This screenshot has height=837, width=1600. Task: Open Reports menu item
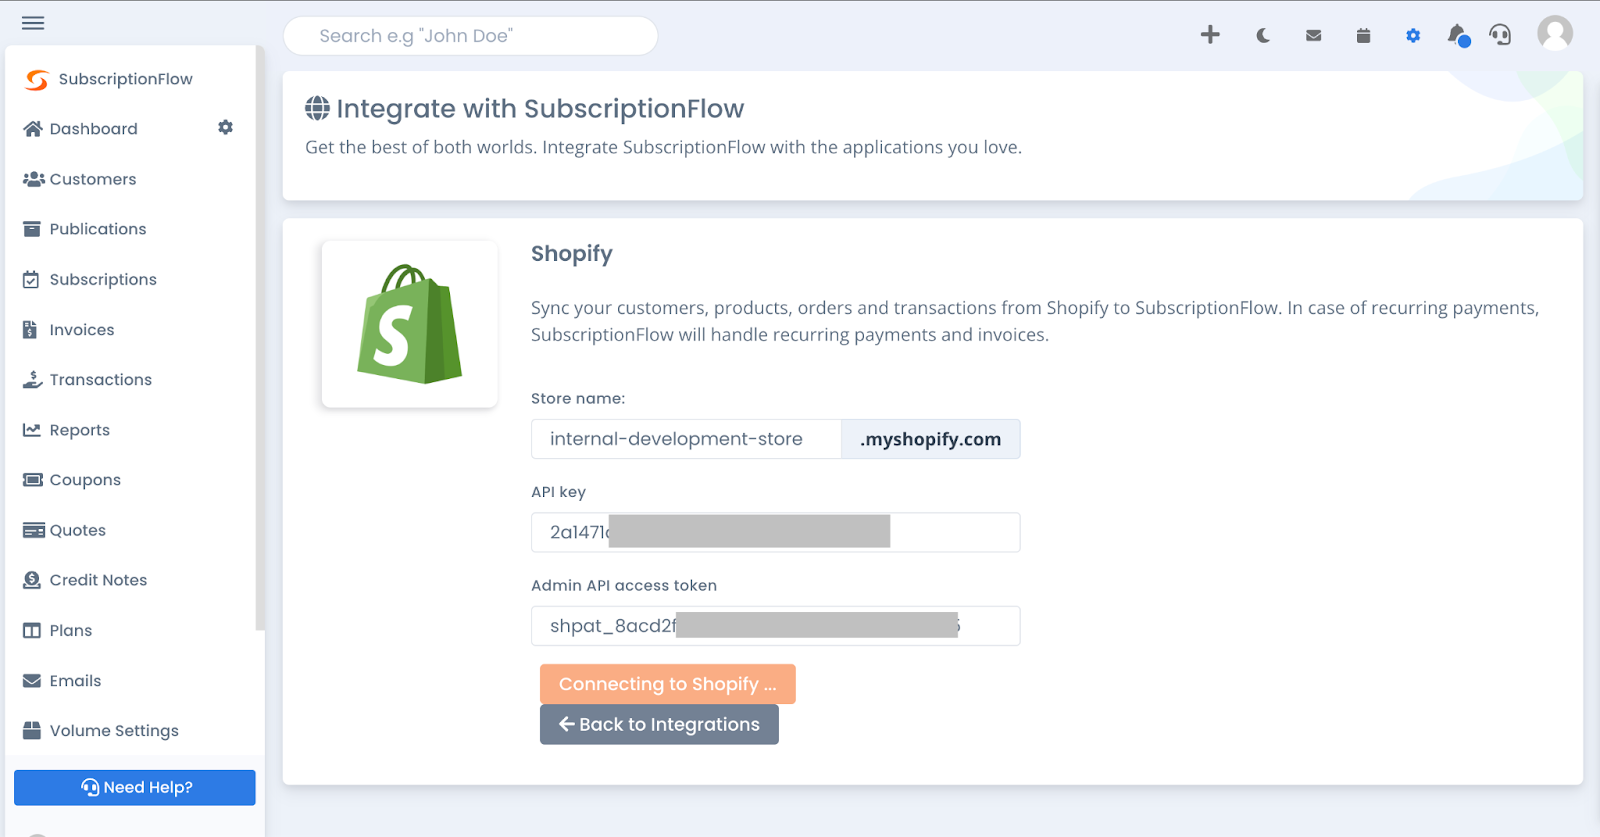coord(80,430)
